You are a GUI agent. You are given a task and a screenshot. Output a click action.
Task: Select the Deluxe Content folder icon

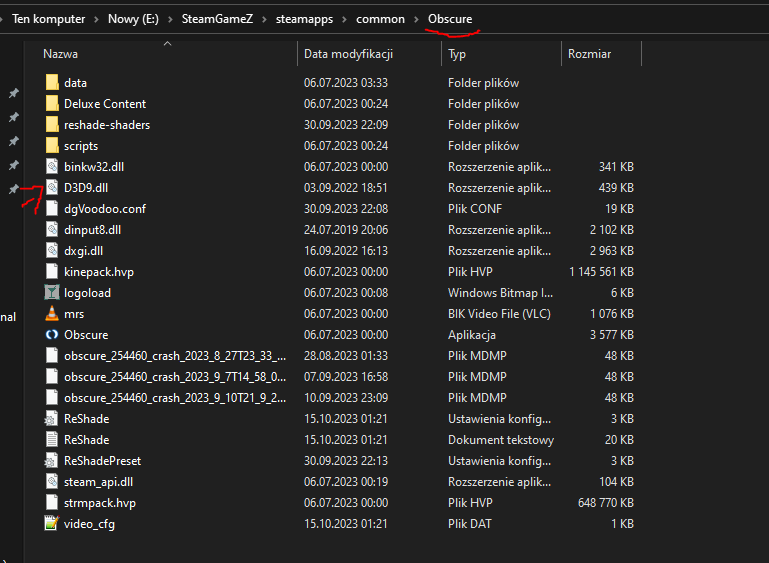(52, 104)
